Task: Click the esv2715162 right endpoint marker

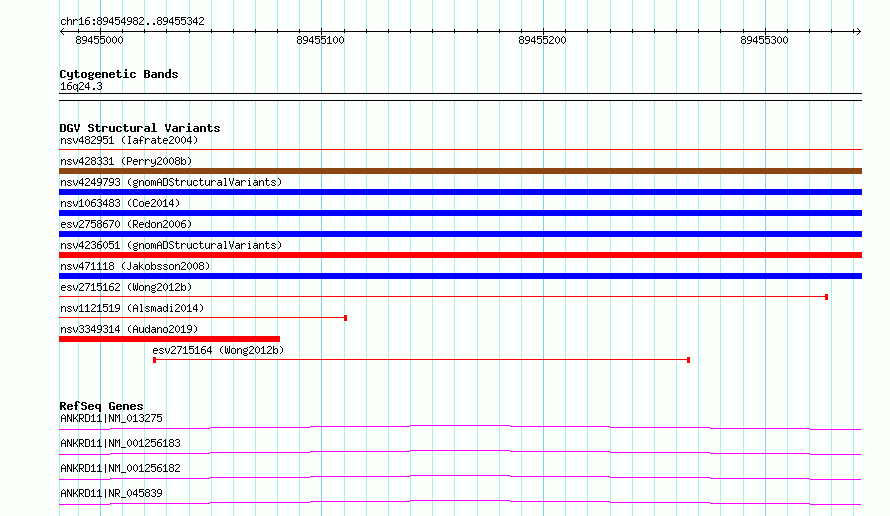Action: (x=826, y=297)
